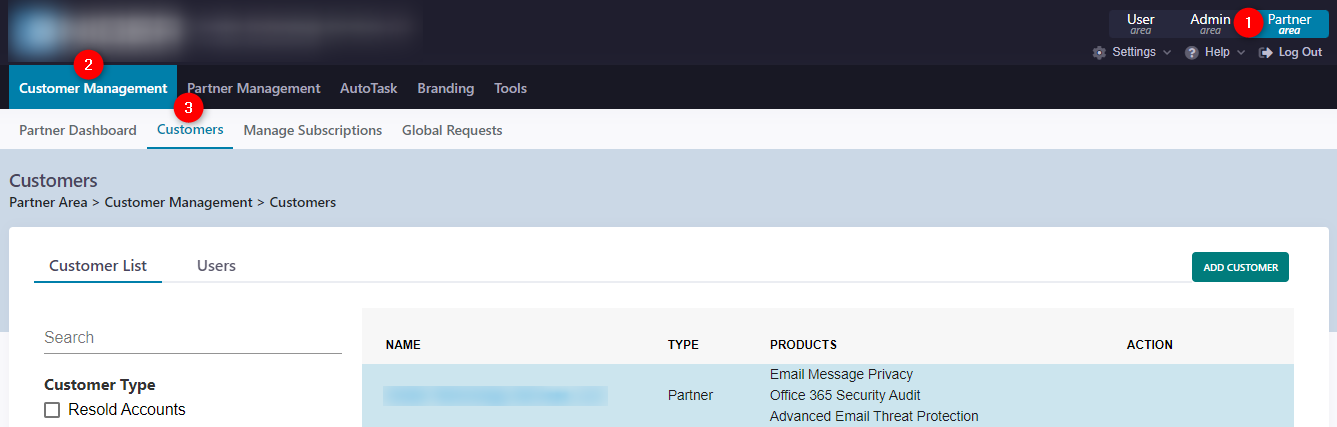Screen dimensions: 1337x427
Task: Open the Partner Management menu
Action: 254,88
